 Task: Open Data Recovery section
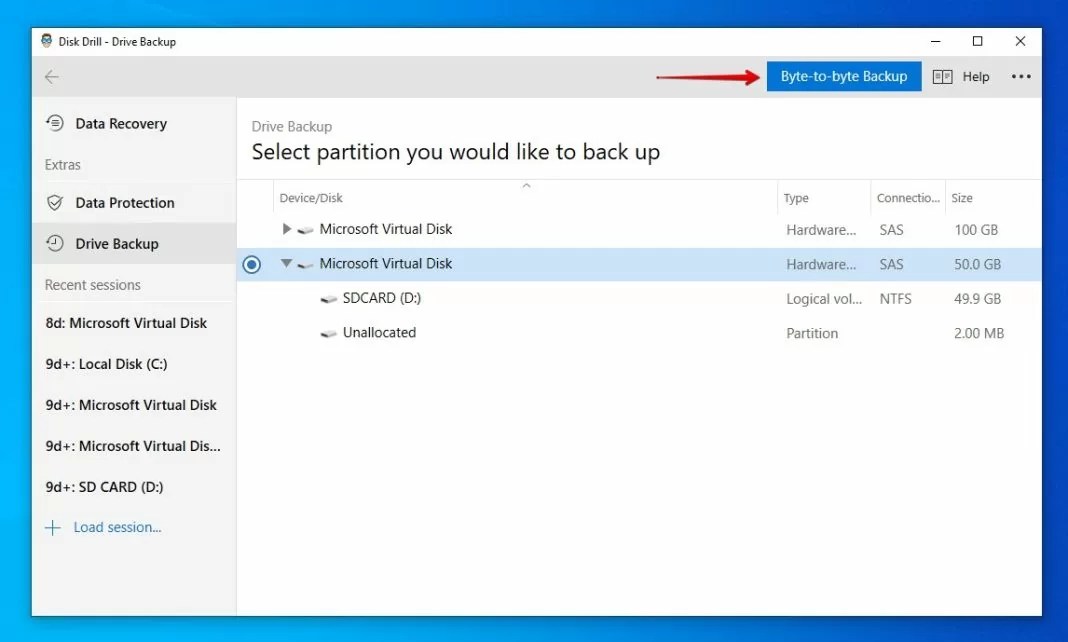click(x=134, y=123)
